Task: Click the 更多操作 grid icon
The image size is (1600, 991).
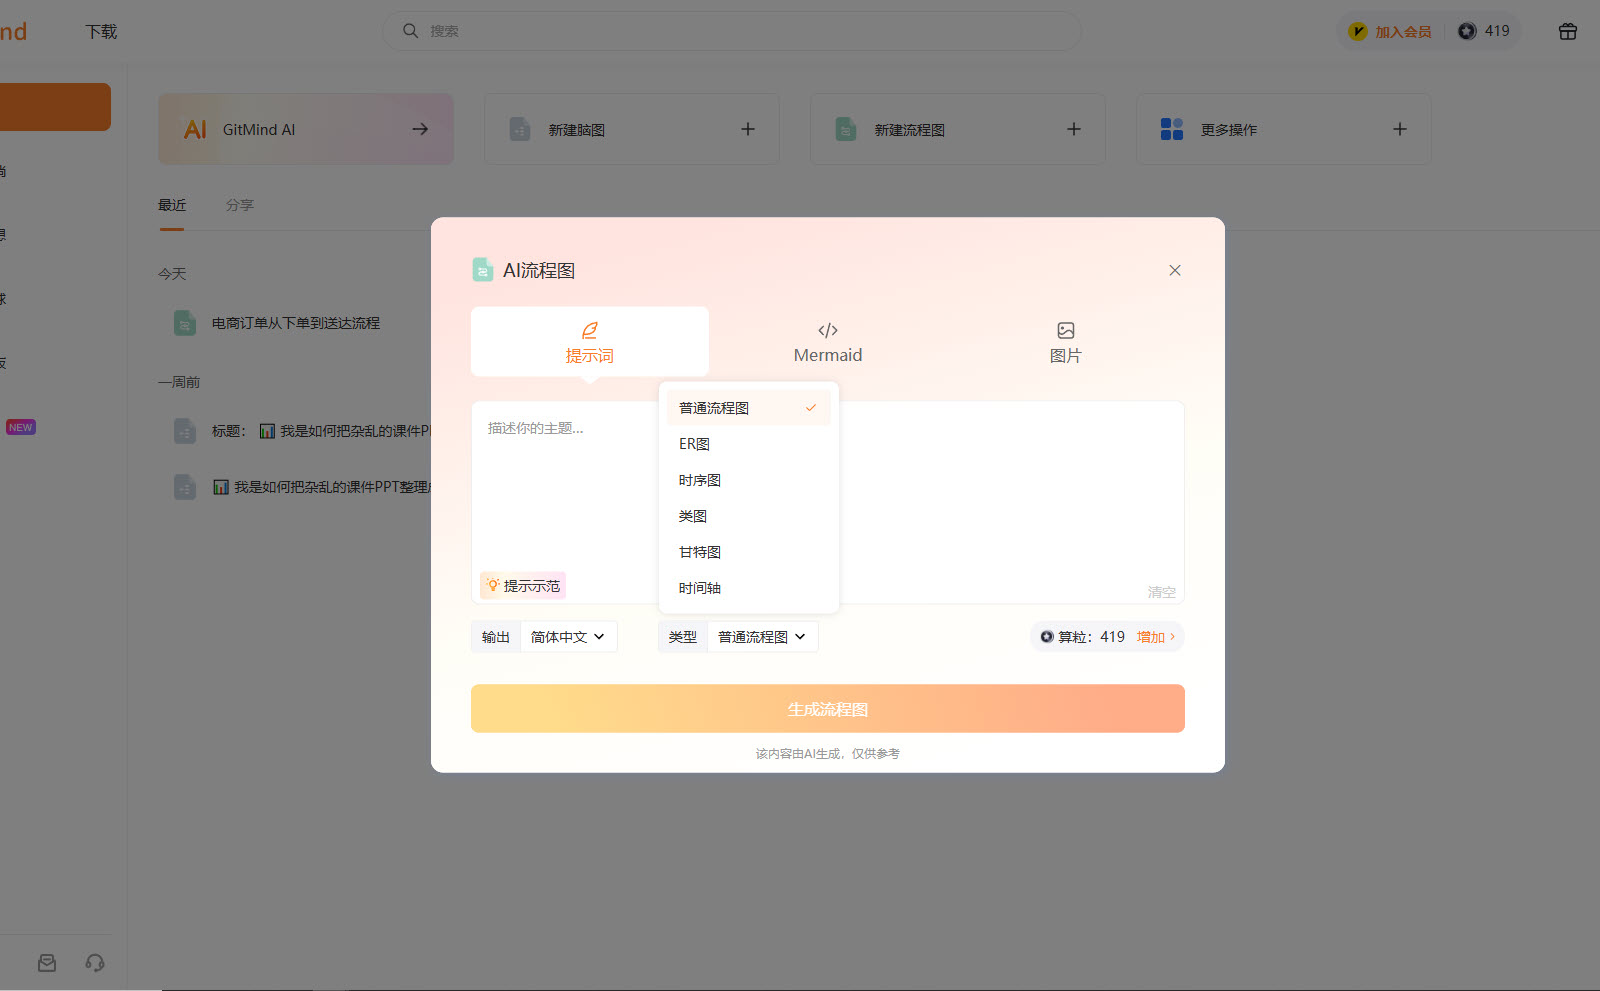Action: coord(1172,129)
